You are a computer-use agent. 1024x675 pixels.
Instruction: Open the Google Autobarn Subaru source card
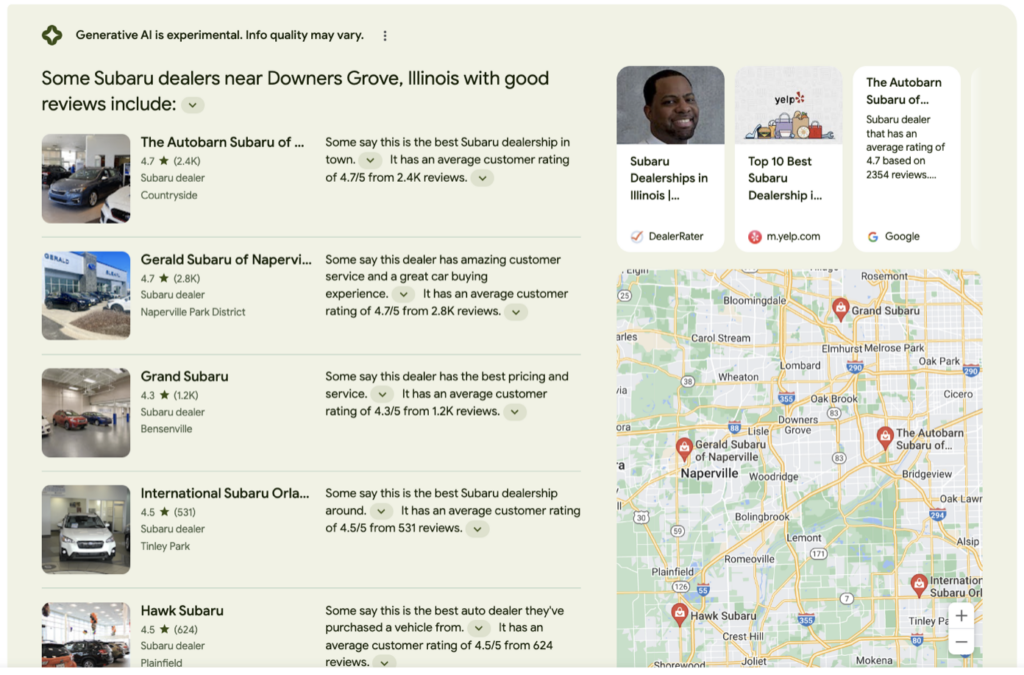click(x=906, y=159)
